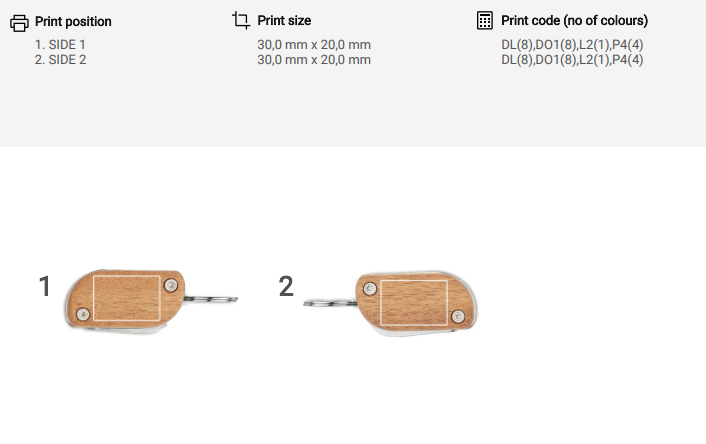Select the Print position heading
The height and width of the screenshot is (444, 706).
[x=73, y=21]
